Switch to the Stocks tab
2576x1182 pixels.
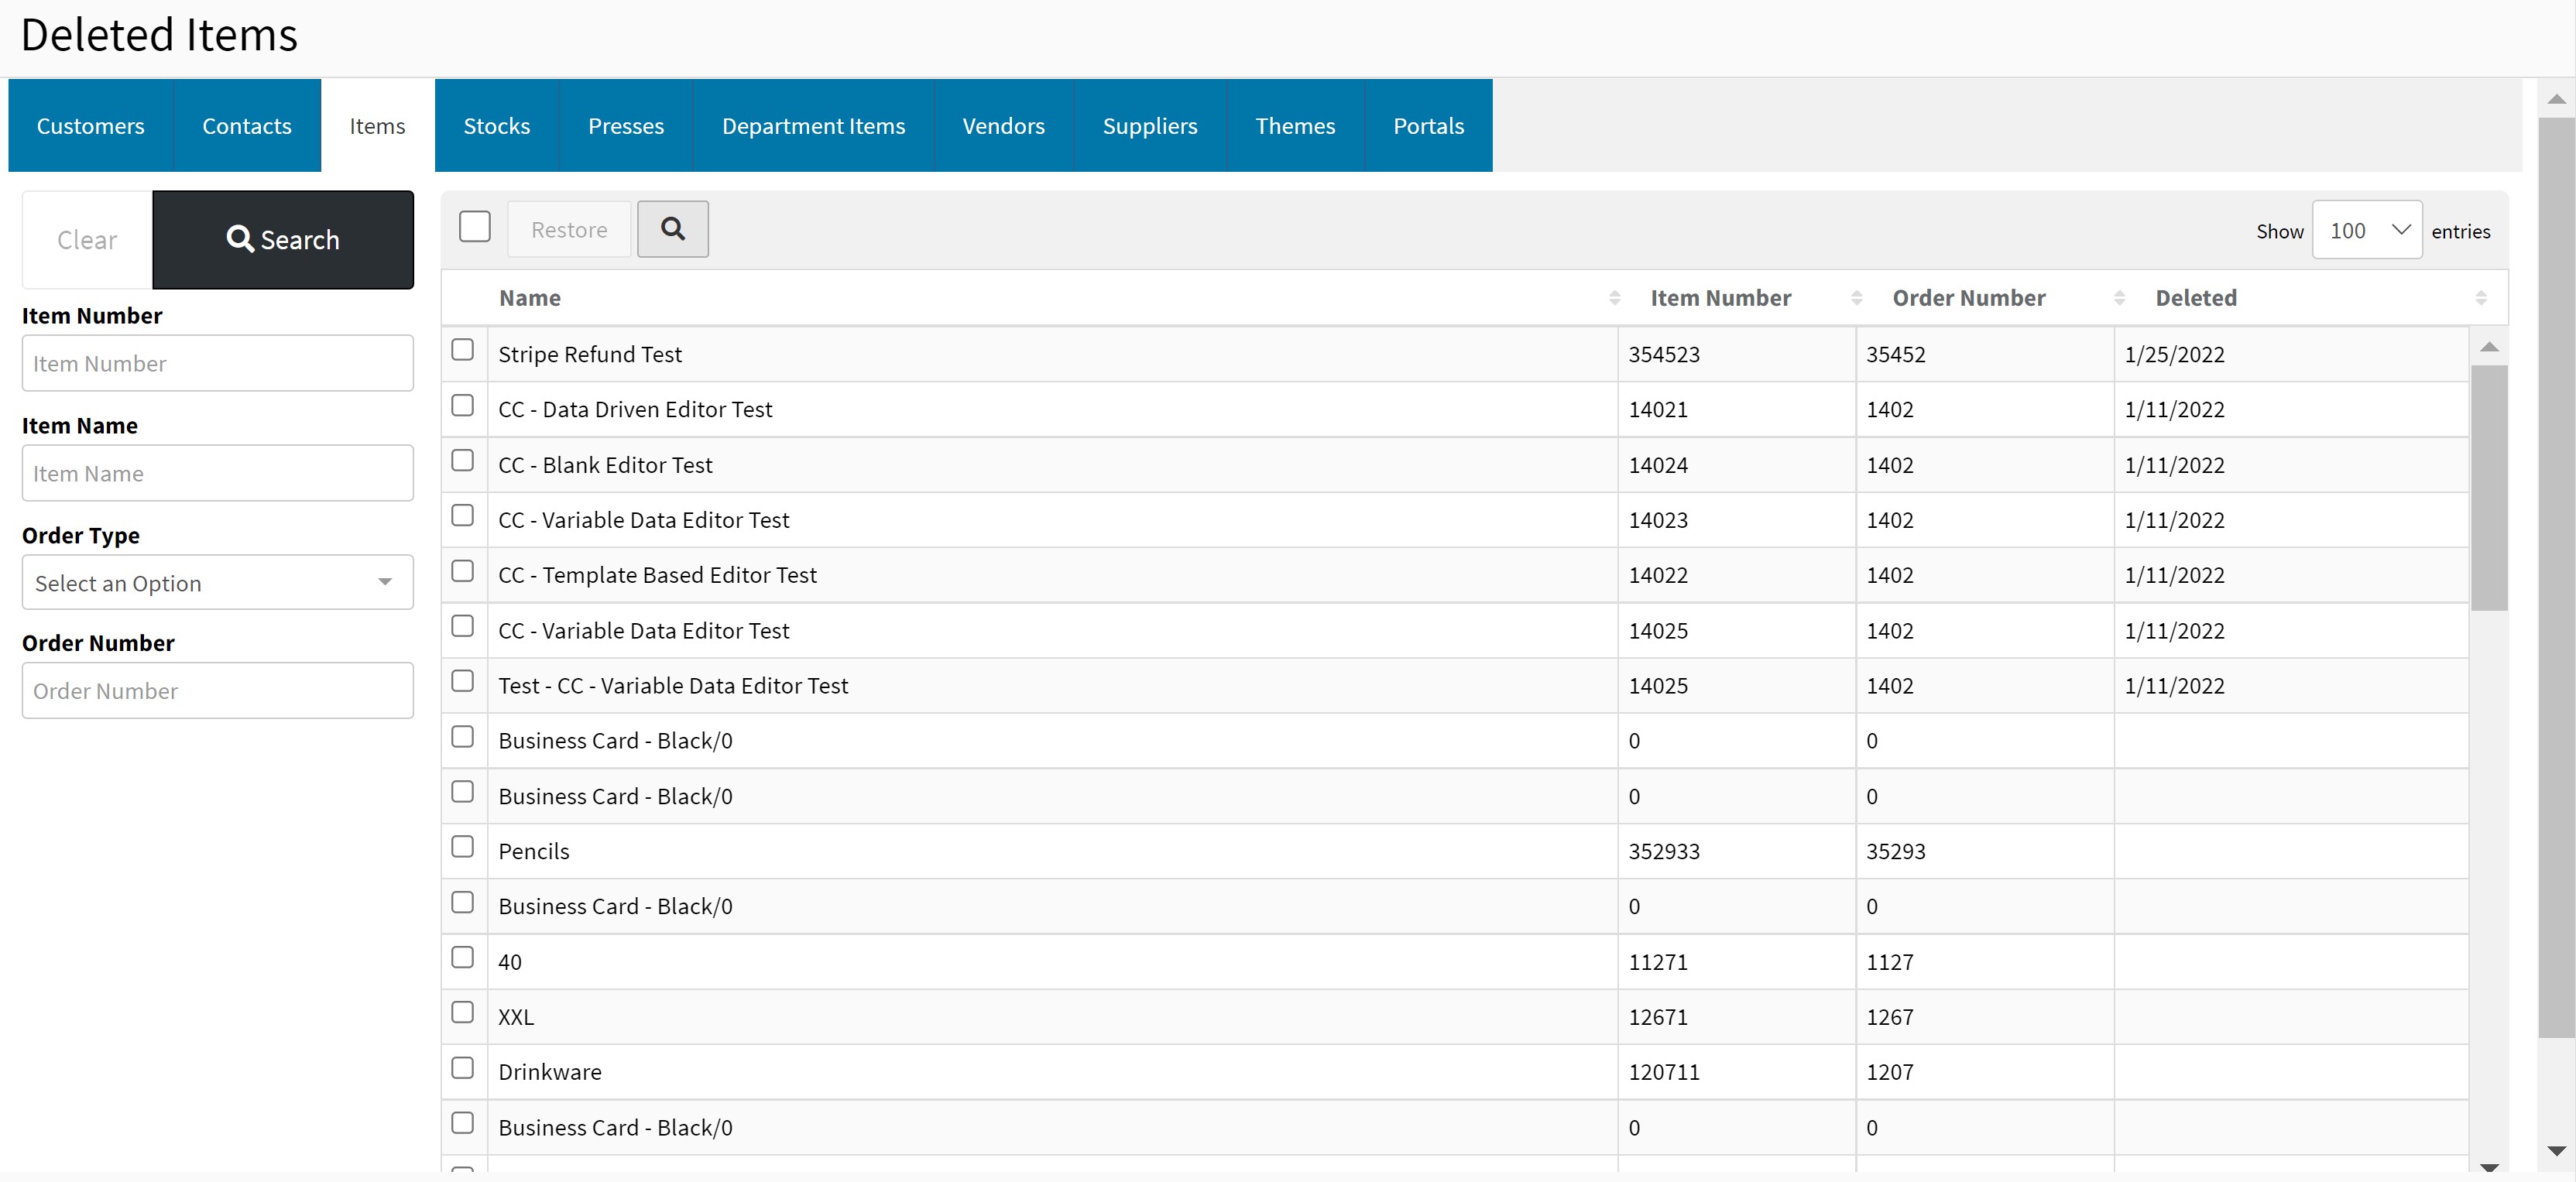(496, 126)
